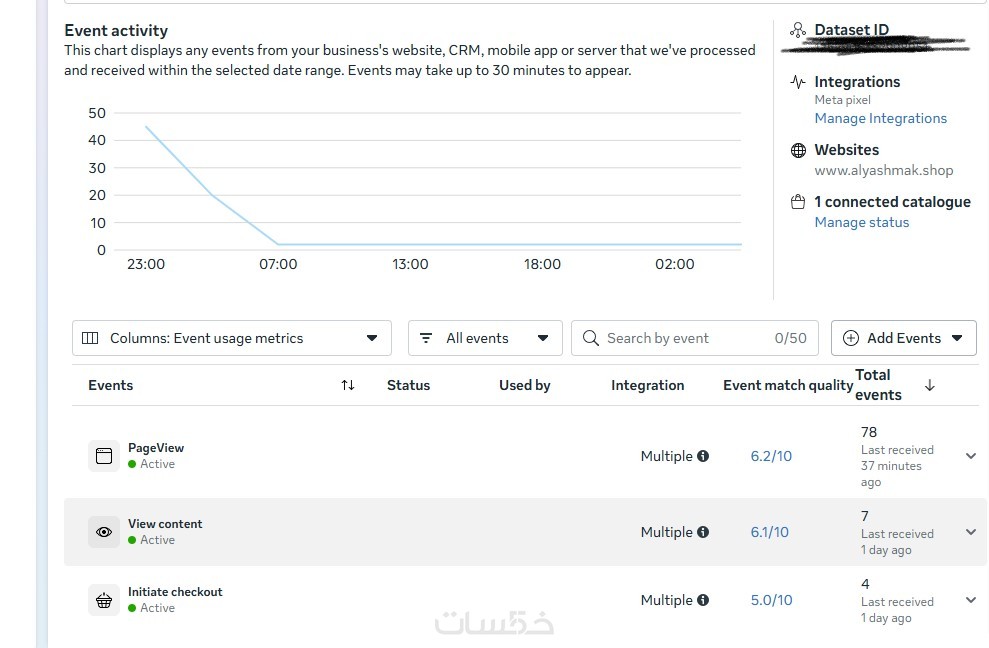The width and height of the screenshot is (989, 648).
Task: Open the Add Events dropdown button
Action: coord(903,338)
